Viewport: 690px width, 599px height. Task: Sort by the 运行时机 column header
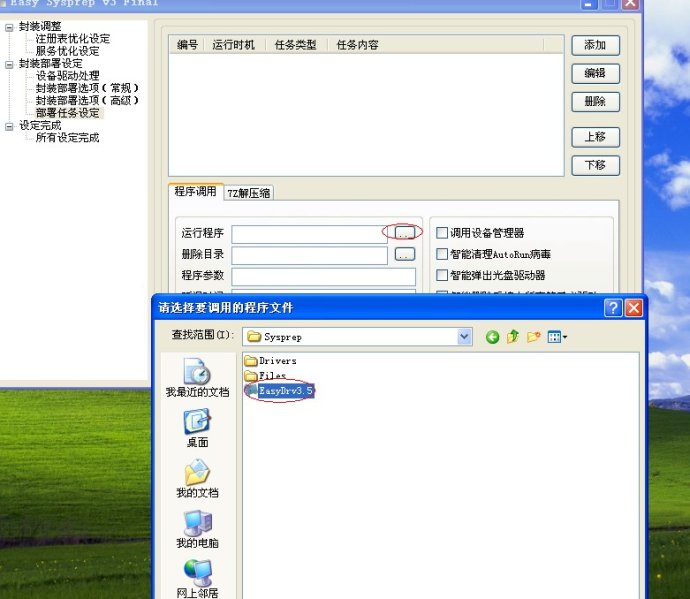[234, 45]
